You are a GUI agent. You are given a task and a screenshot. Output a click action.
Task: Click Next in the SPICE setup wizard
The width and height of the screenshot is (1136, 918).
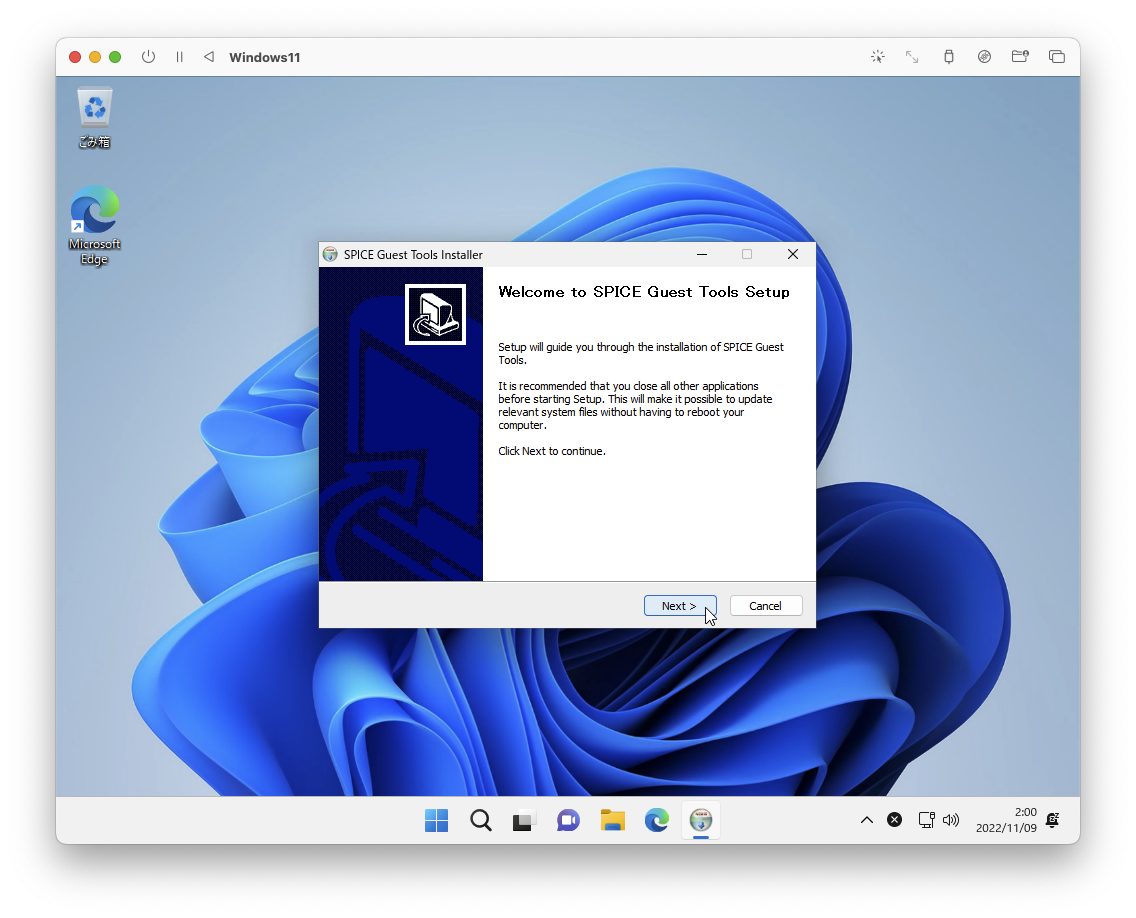(680, 605)
